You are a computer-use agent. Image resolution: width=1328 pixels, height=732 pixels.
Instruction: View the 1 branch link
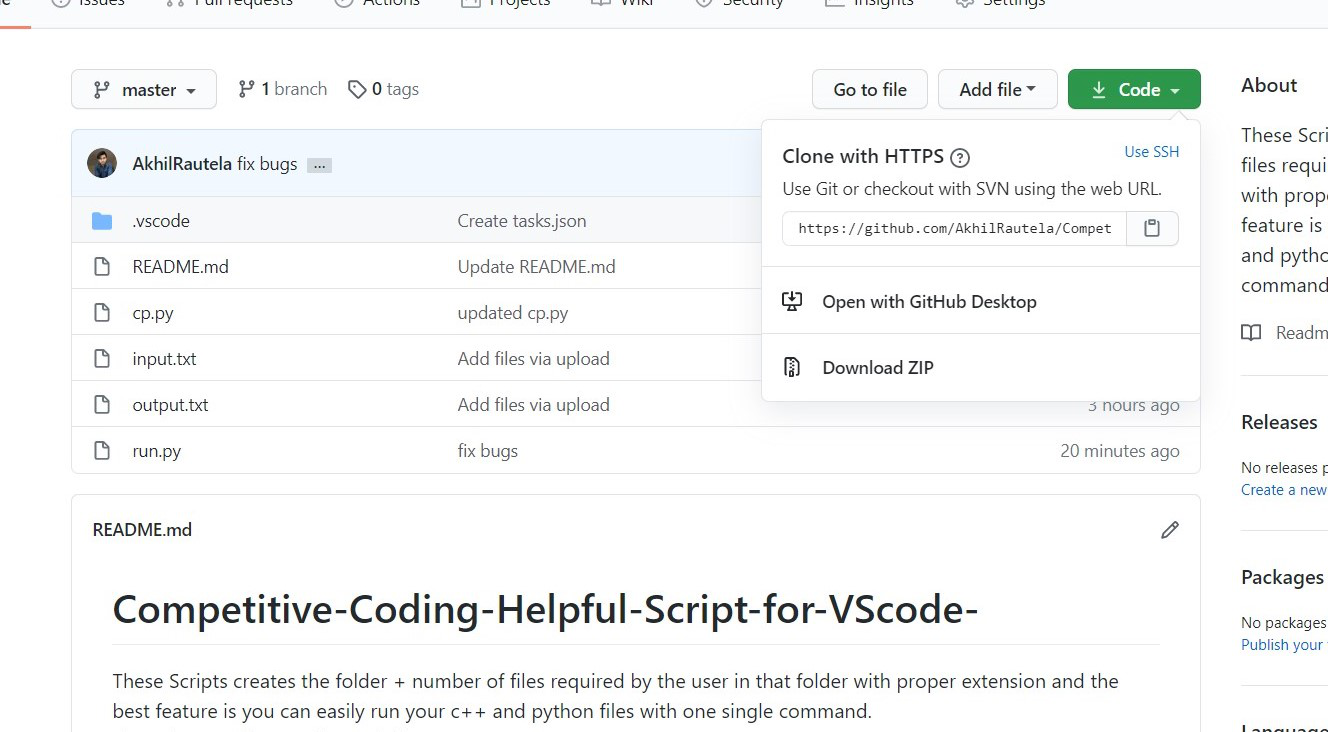[x=282, y=89]
